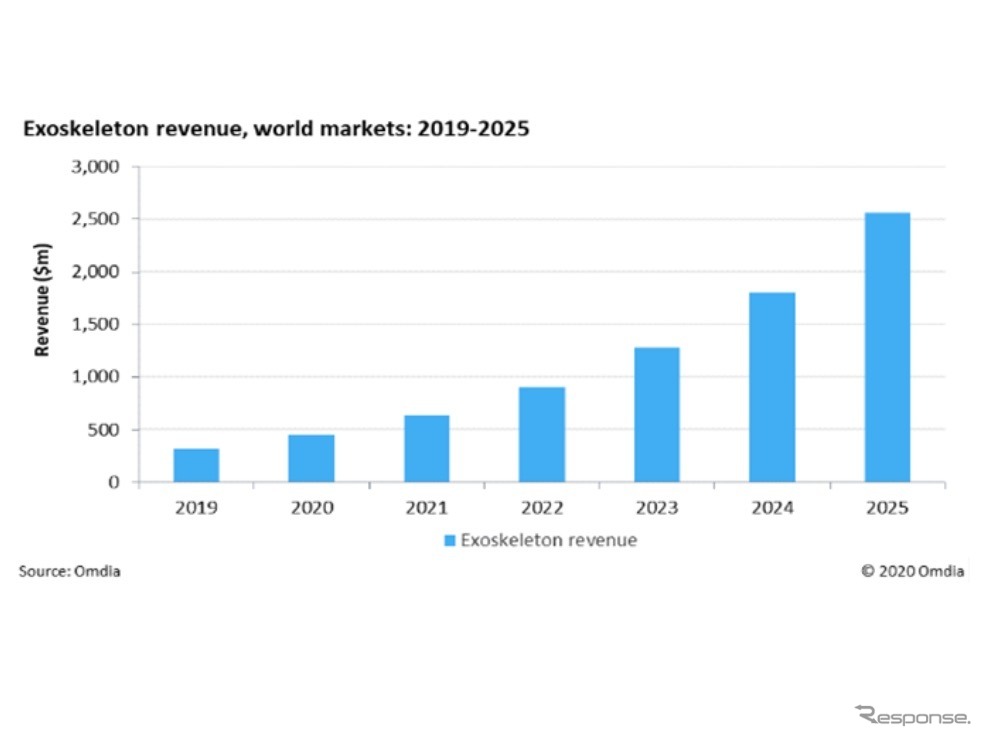Select the 2022 revenue bar
This screenshot has height=737, width=982.
(542, 434)
